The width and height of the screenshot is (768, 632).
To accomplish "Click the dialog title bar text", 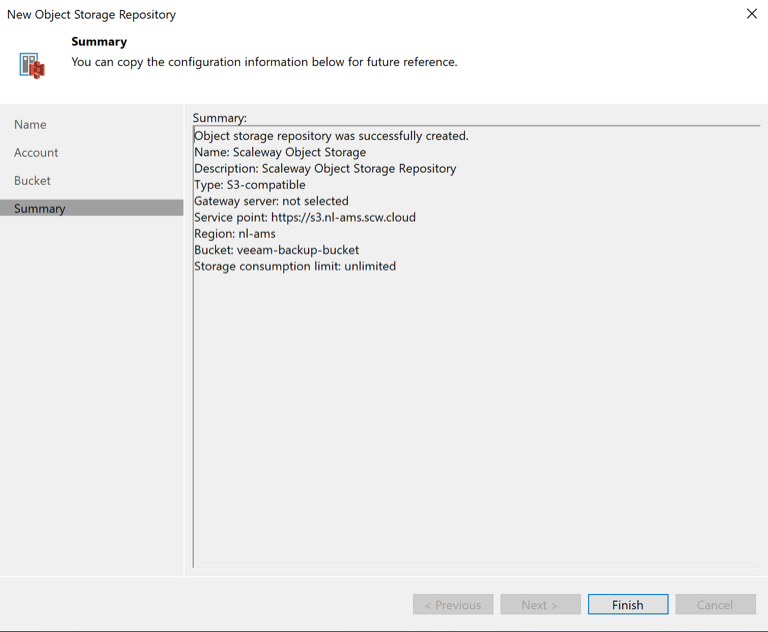I will pyautogui.click(x=92, y=15).
